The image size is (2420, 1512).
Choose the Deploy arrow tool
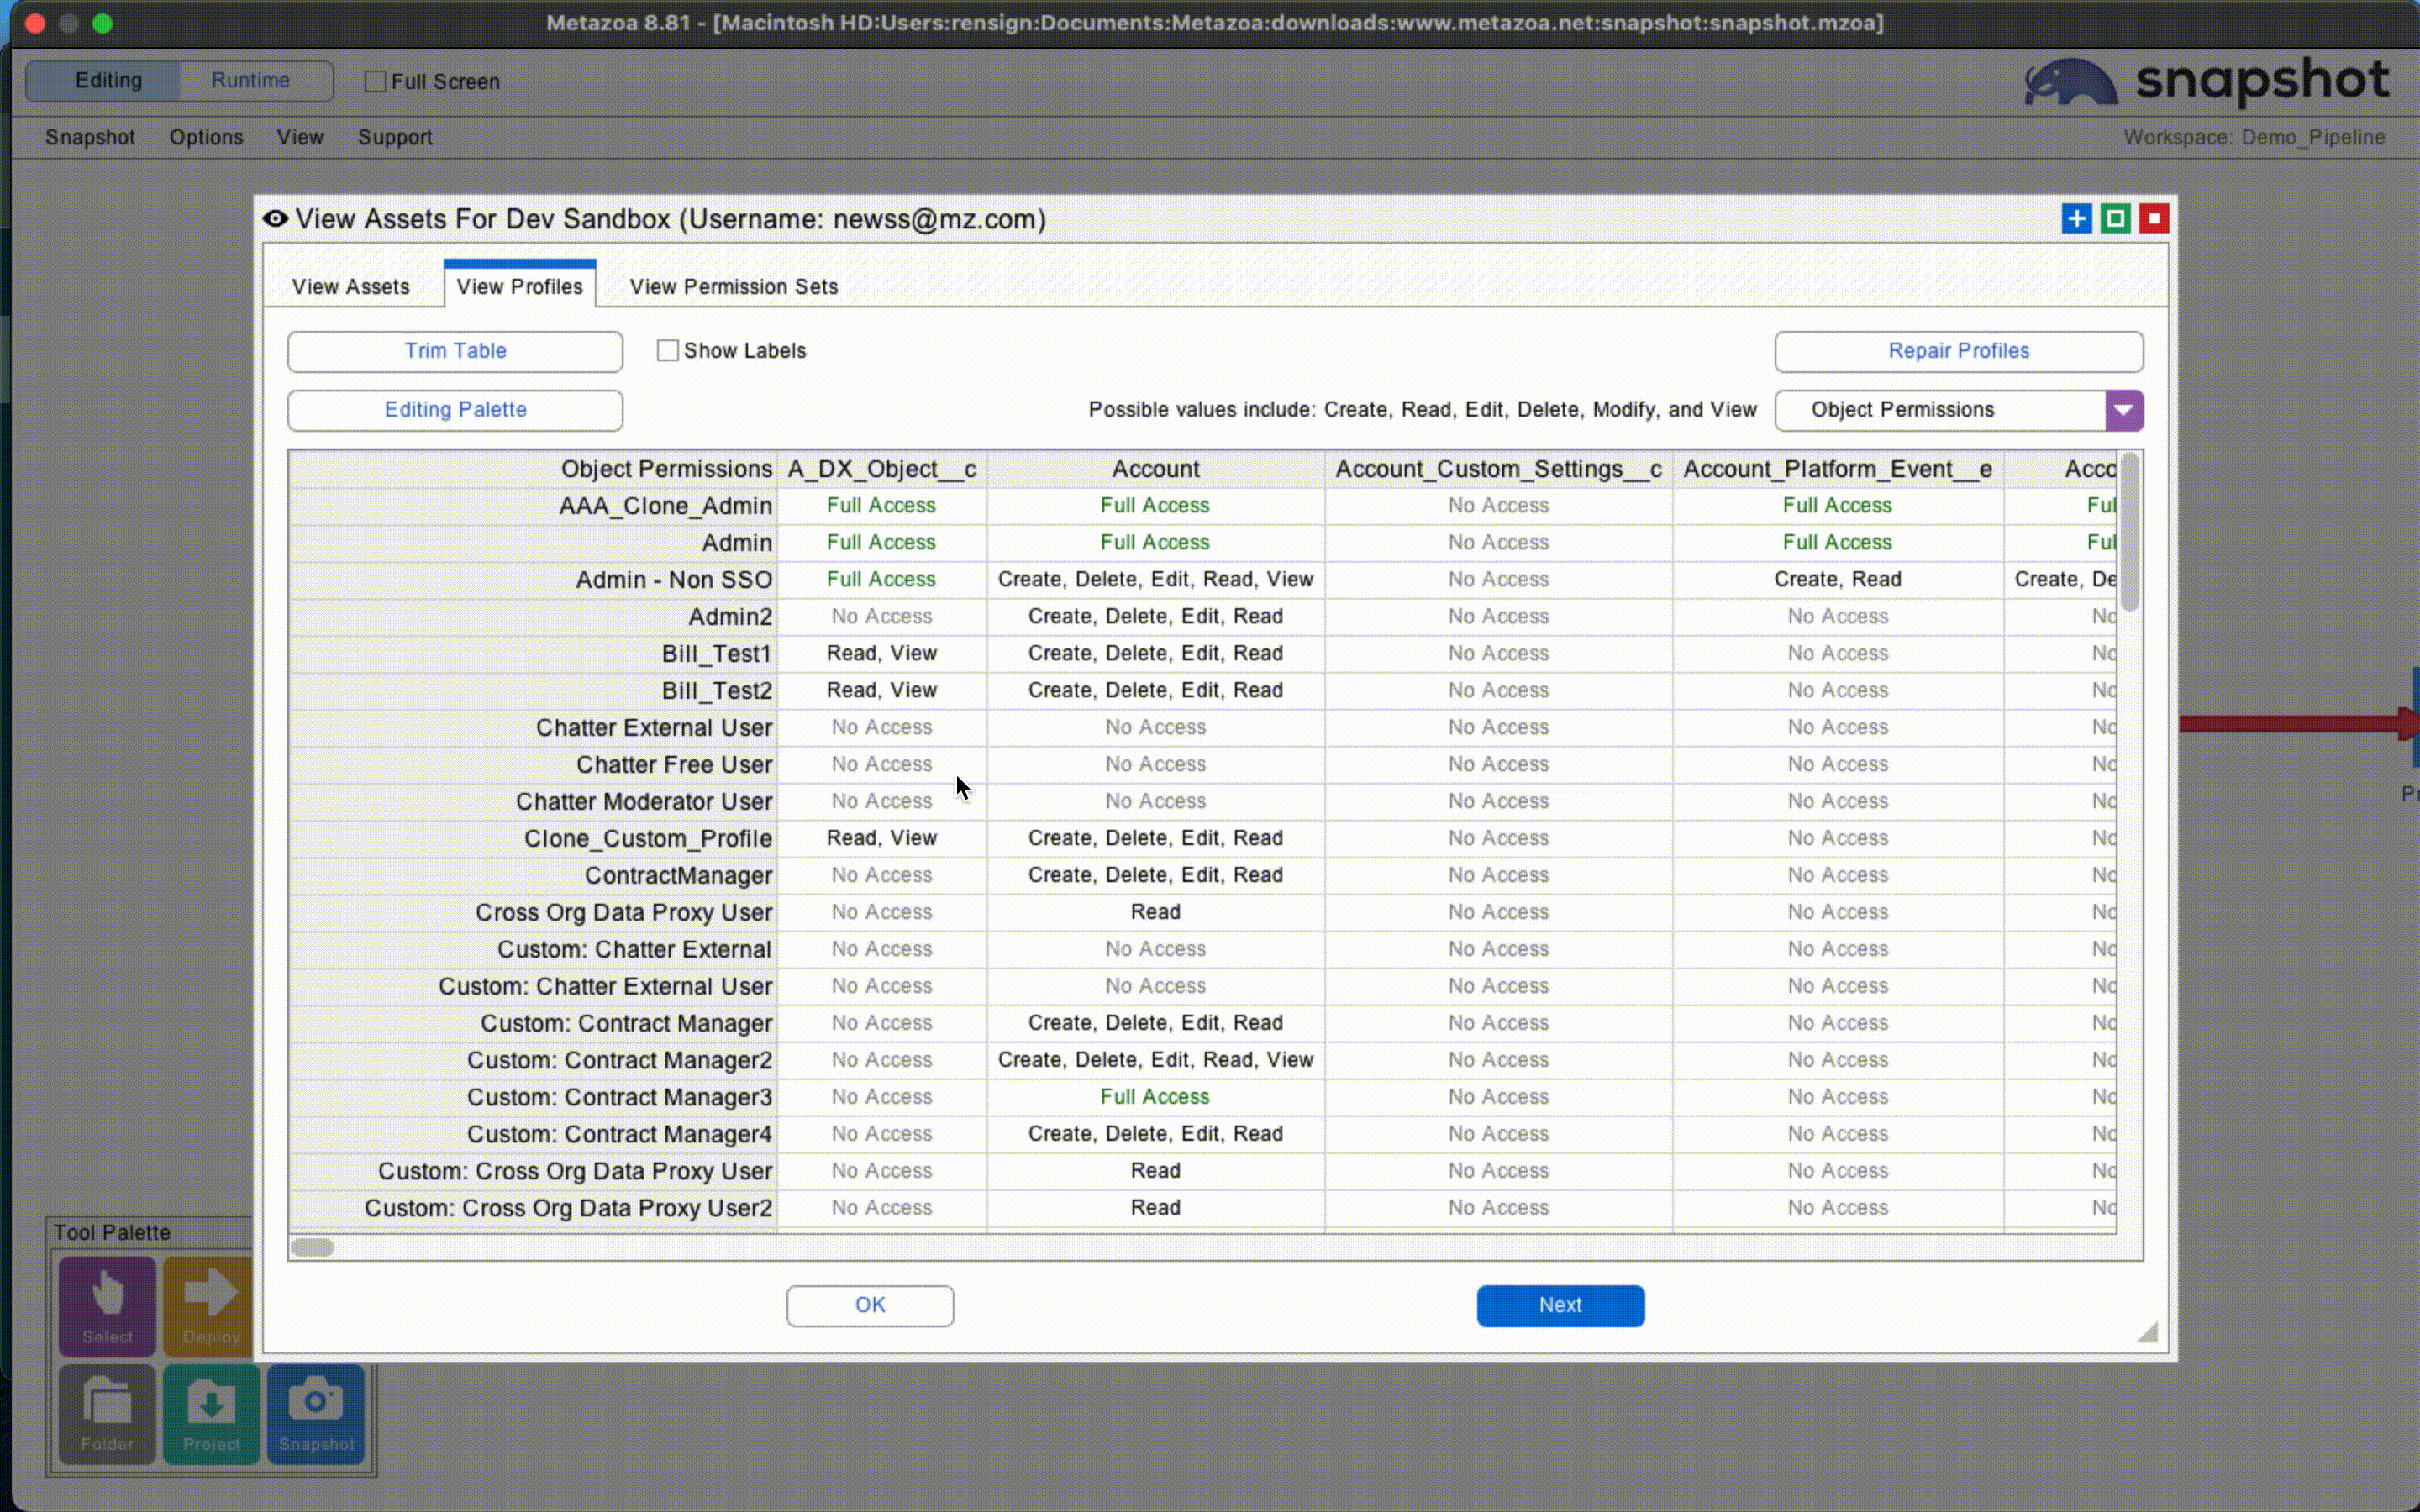[209, 1305]
